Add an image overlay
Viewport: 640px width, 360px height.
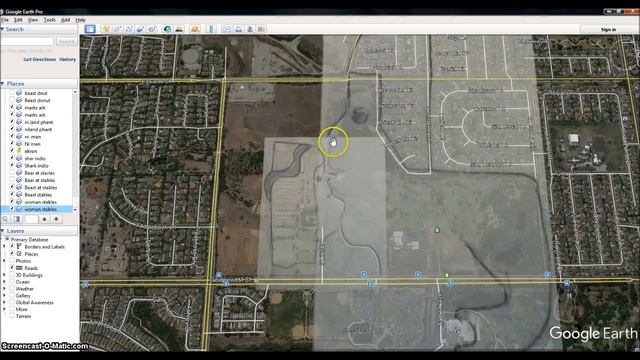[140, 29]
